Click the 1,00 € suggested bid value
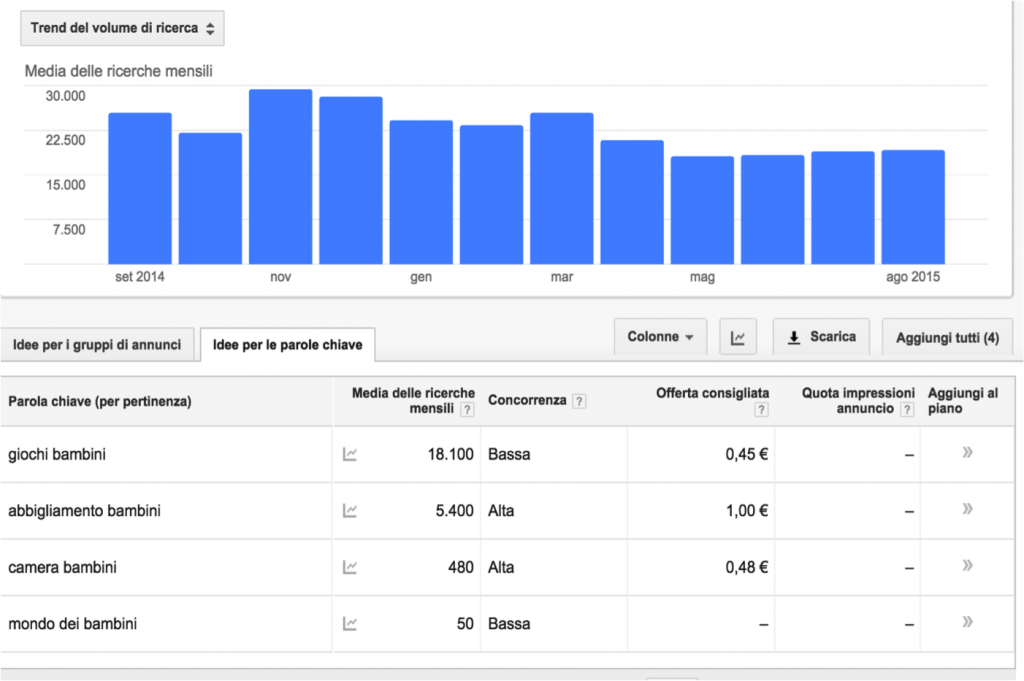This screenshot has width=1024, height=681. tap(747, 511)
